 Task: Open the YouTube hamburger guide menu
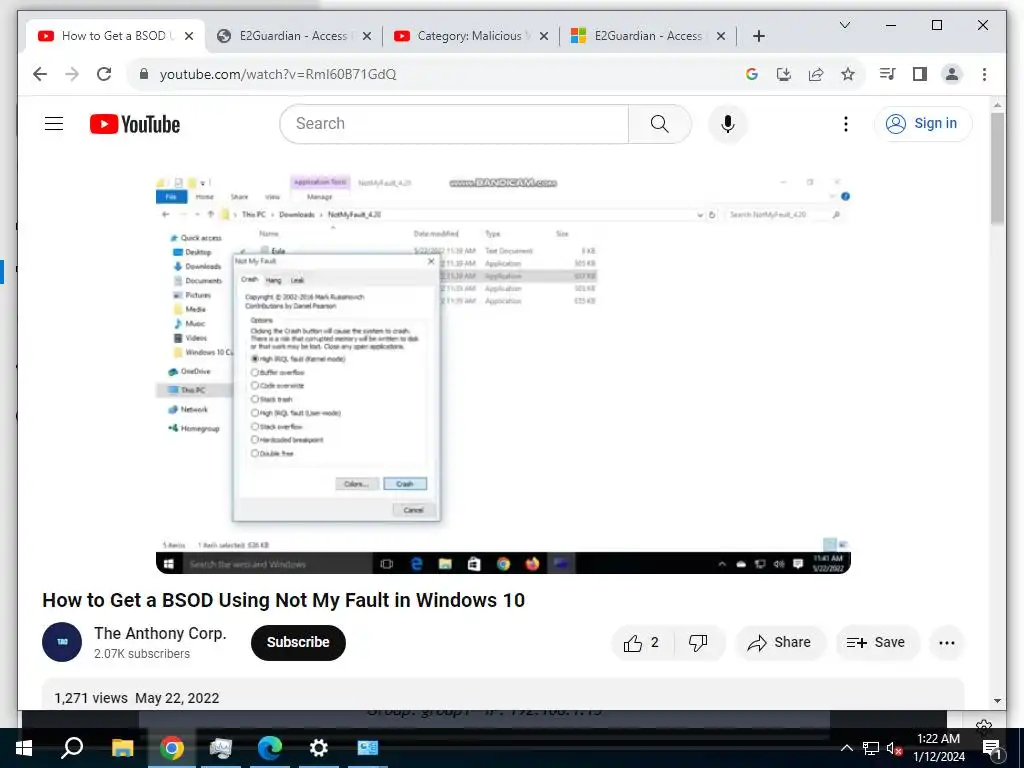[54, 123]
